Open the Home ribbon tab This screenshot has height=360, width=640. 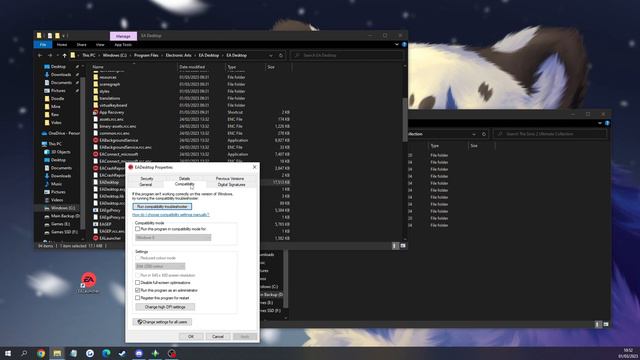point(62,44)
